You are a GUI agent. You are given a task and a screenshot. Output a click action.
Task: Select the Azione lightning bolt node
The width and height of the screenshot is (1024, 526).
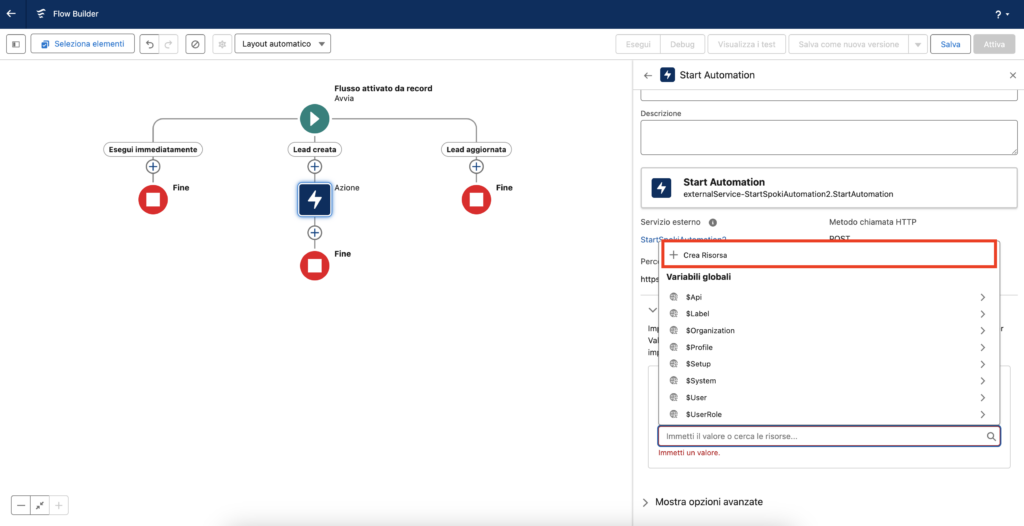[314, 199]
